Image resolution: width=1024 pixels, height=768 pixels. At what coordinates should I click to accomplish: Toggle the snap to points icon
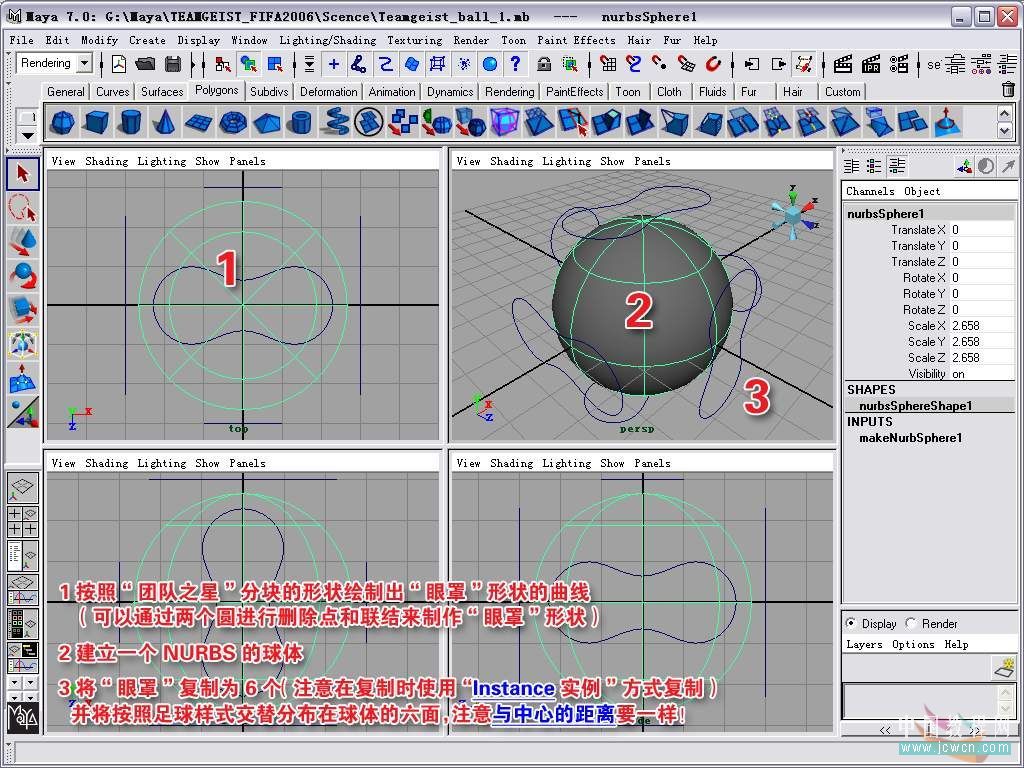(660, 64)
